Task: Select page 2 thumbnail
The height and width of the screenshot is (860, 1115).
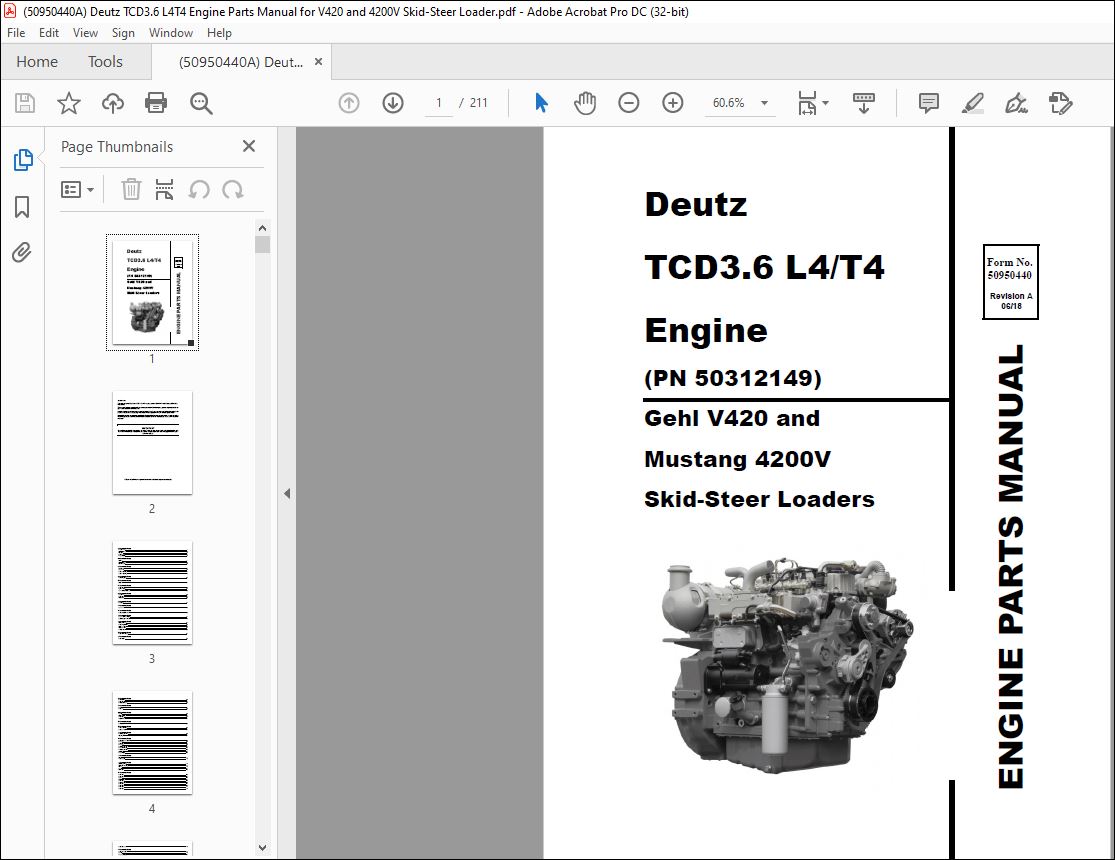Action: point(152,442)
